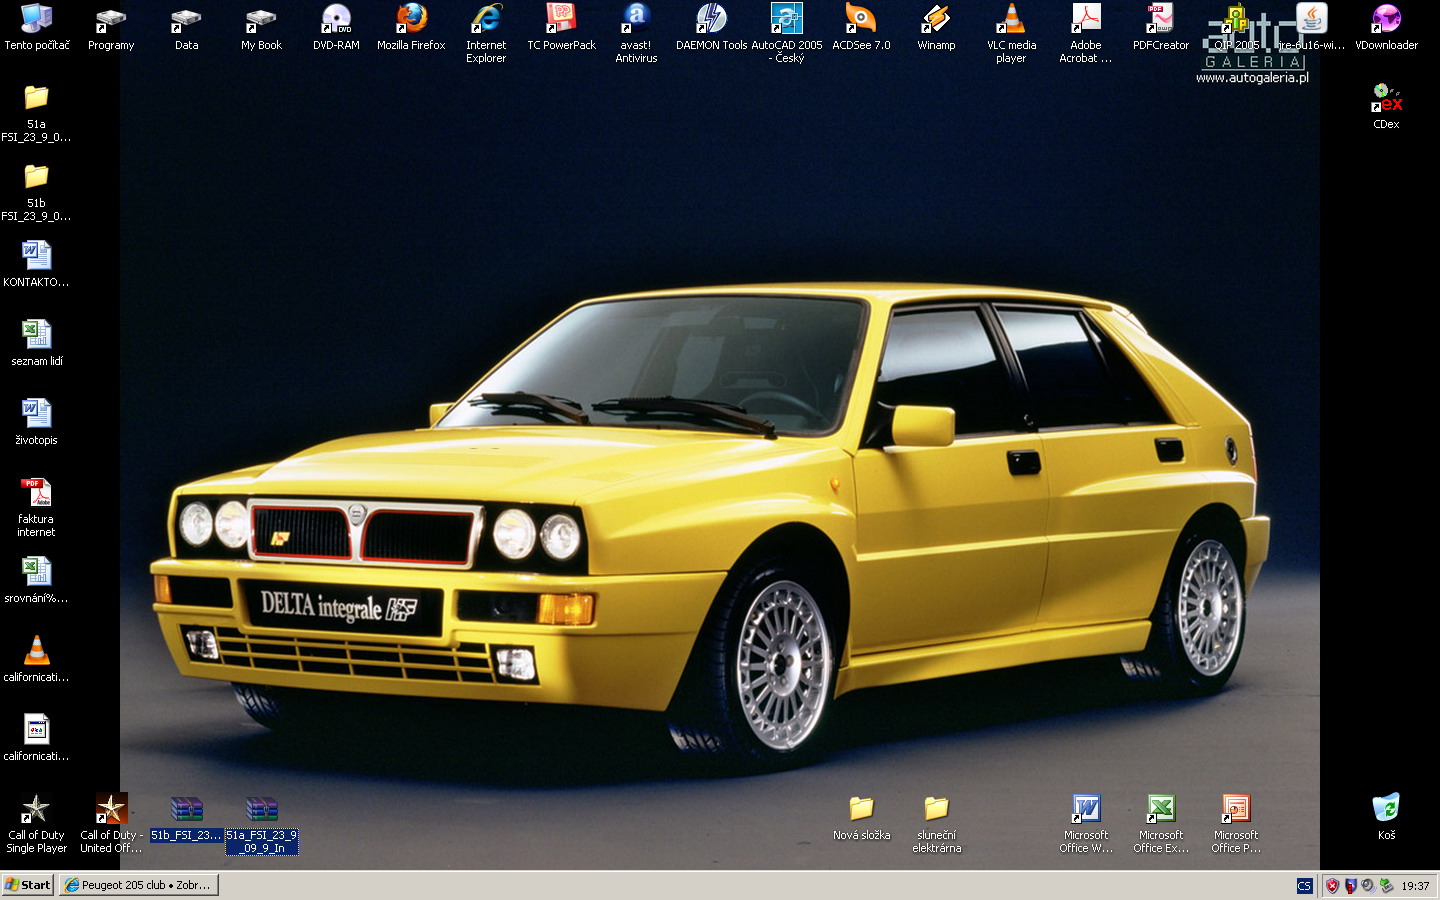Screen dimensions: 1440x900
Task: Launch Internet Explorer from the desktop
Action: [x=486, y=20]
